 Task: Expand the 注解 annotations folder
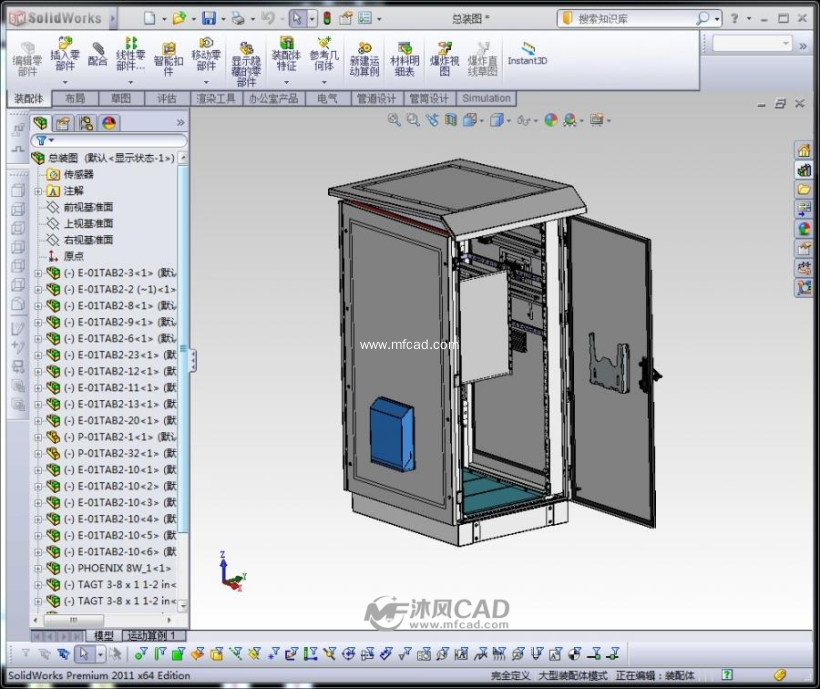38,191
